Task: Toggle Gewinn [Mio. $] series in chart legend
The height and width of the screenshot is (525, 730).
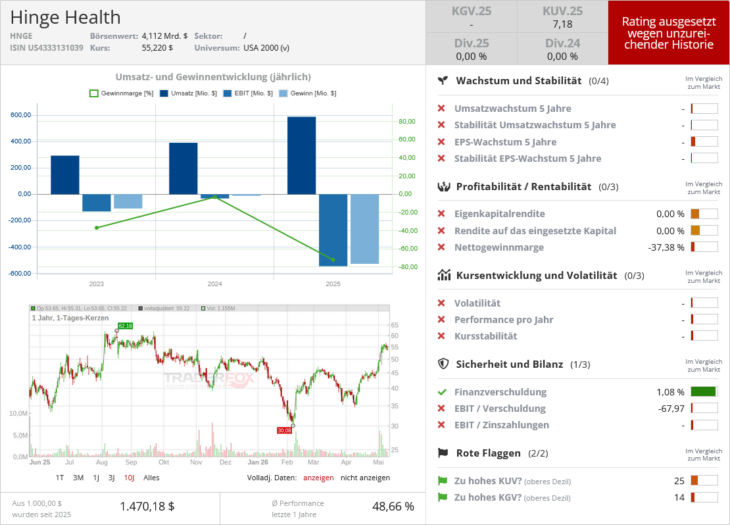Action: (x=308, y=94)
